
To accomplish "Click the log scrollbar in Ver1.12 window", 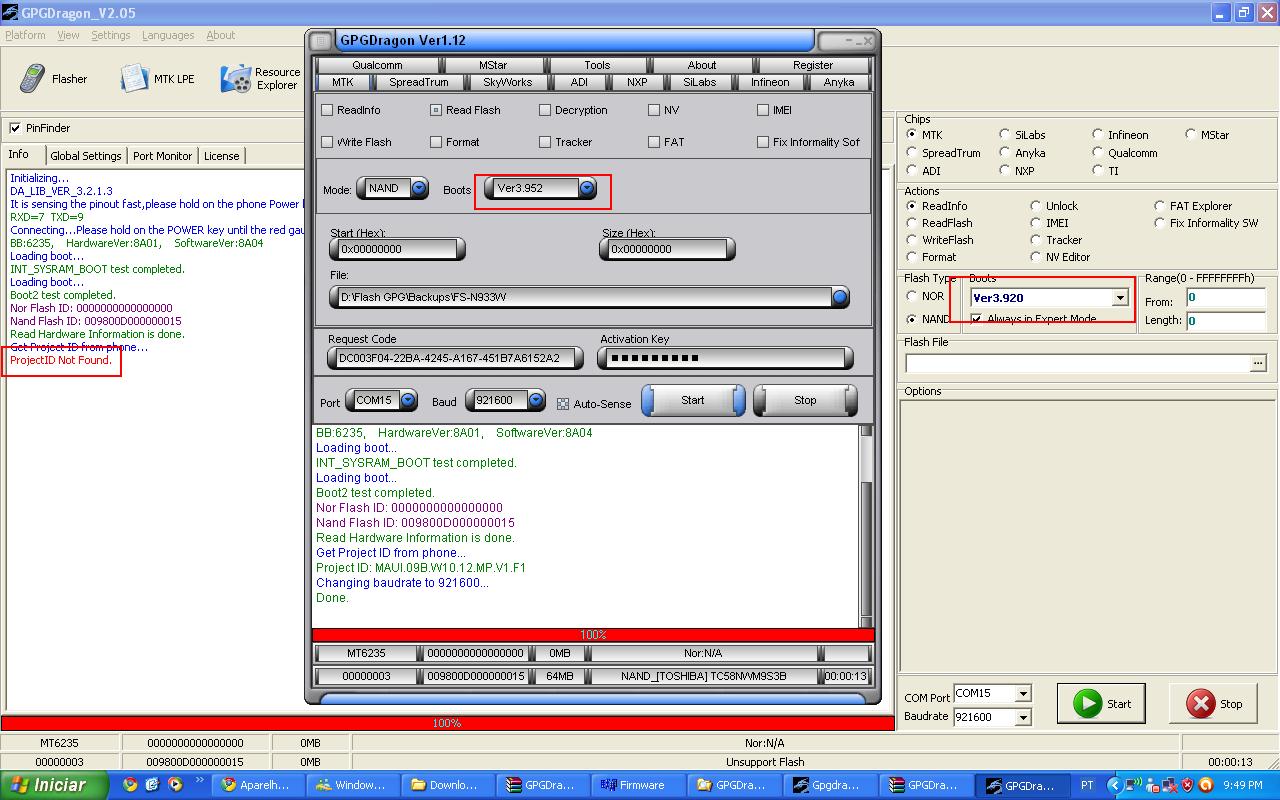I will 866,525.
